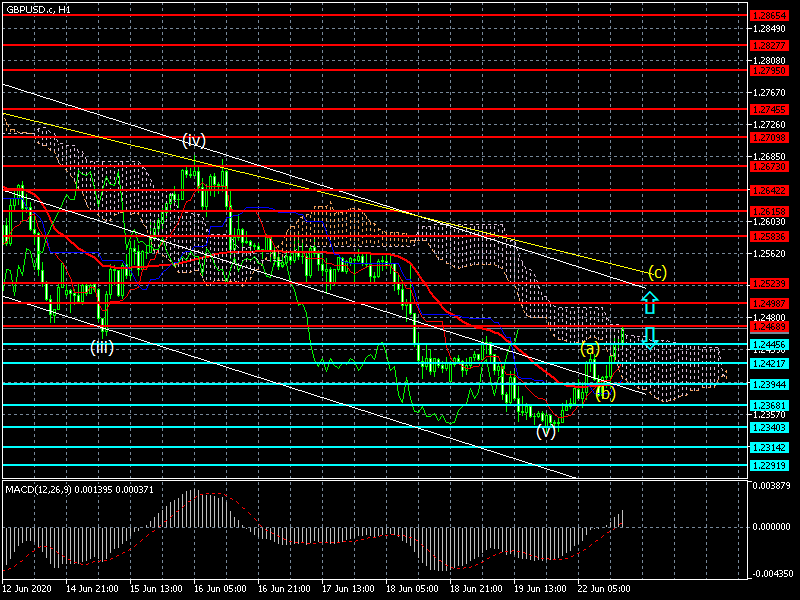Select the yellow (c) wave label
800x600 pixels.
[x=656, y=272]
